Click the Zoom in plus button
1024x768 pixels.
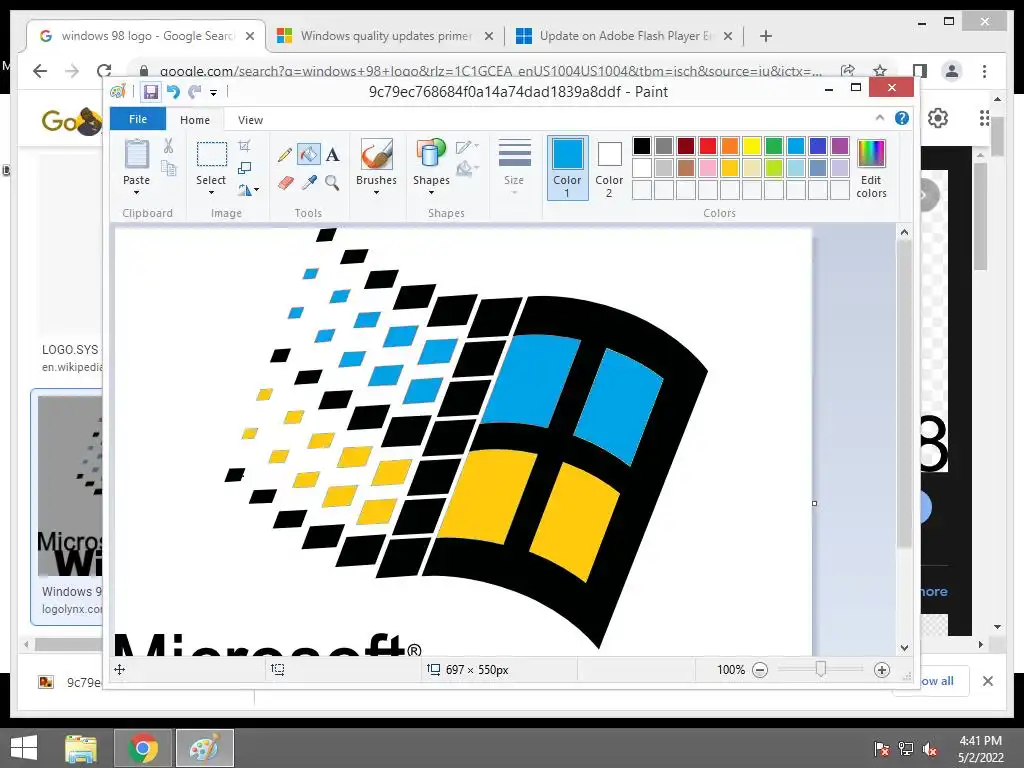[882, 669]
